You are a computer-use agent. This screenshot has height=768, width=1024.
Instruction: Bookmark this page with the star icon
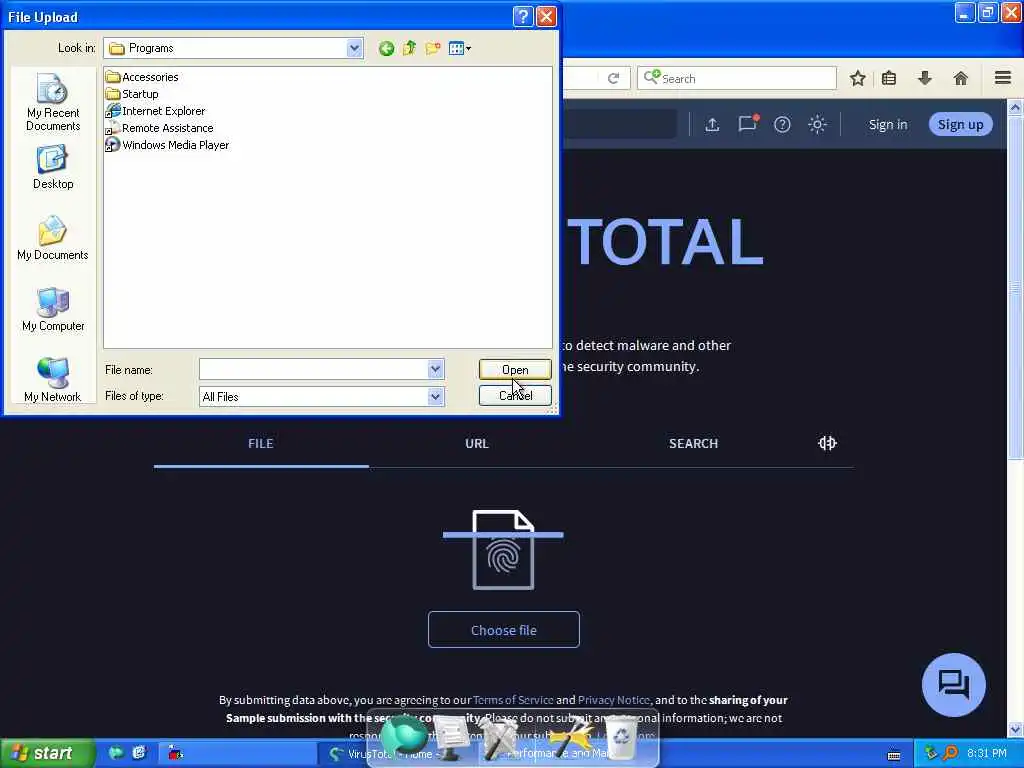tap(857, 79)
